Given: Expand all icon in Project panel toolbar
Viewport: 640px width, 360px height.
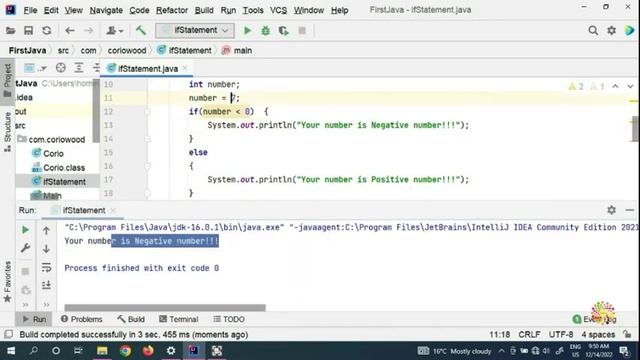Looking at the screenshot, I should [78, 68].
